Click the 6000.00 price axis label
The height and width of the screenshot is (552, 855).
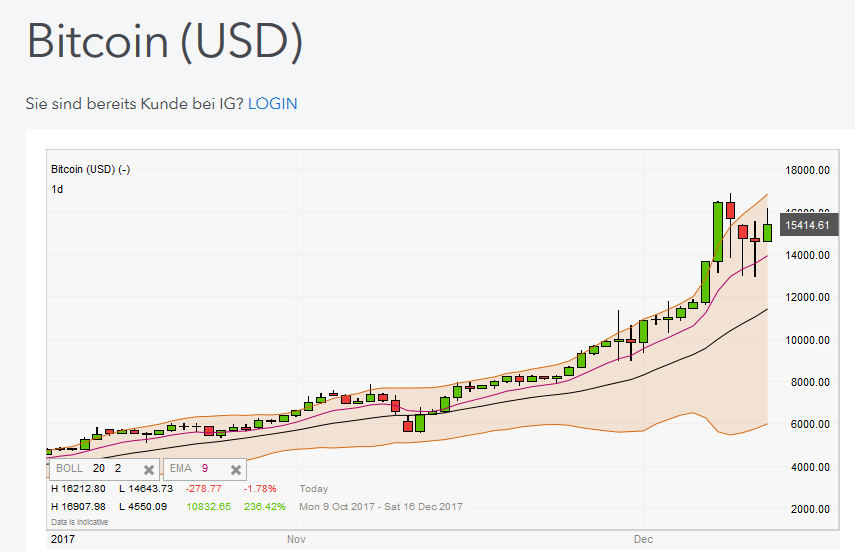tap(810, 424)
